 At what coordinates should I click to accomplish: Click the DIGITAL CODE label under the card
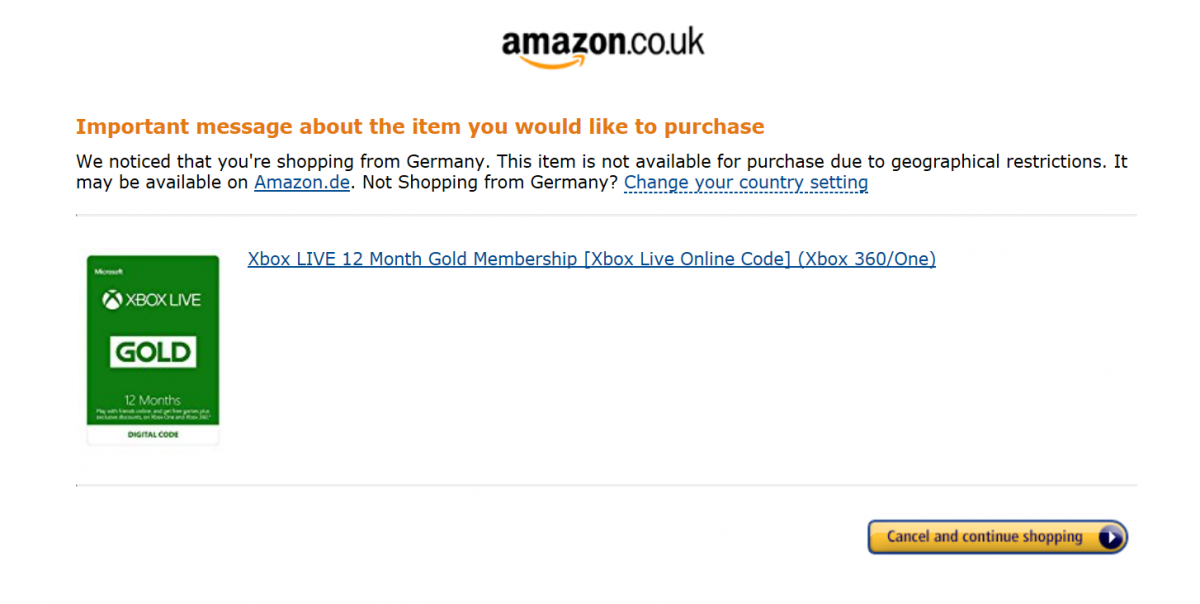coord(153,435)
